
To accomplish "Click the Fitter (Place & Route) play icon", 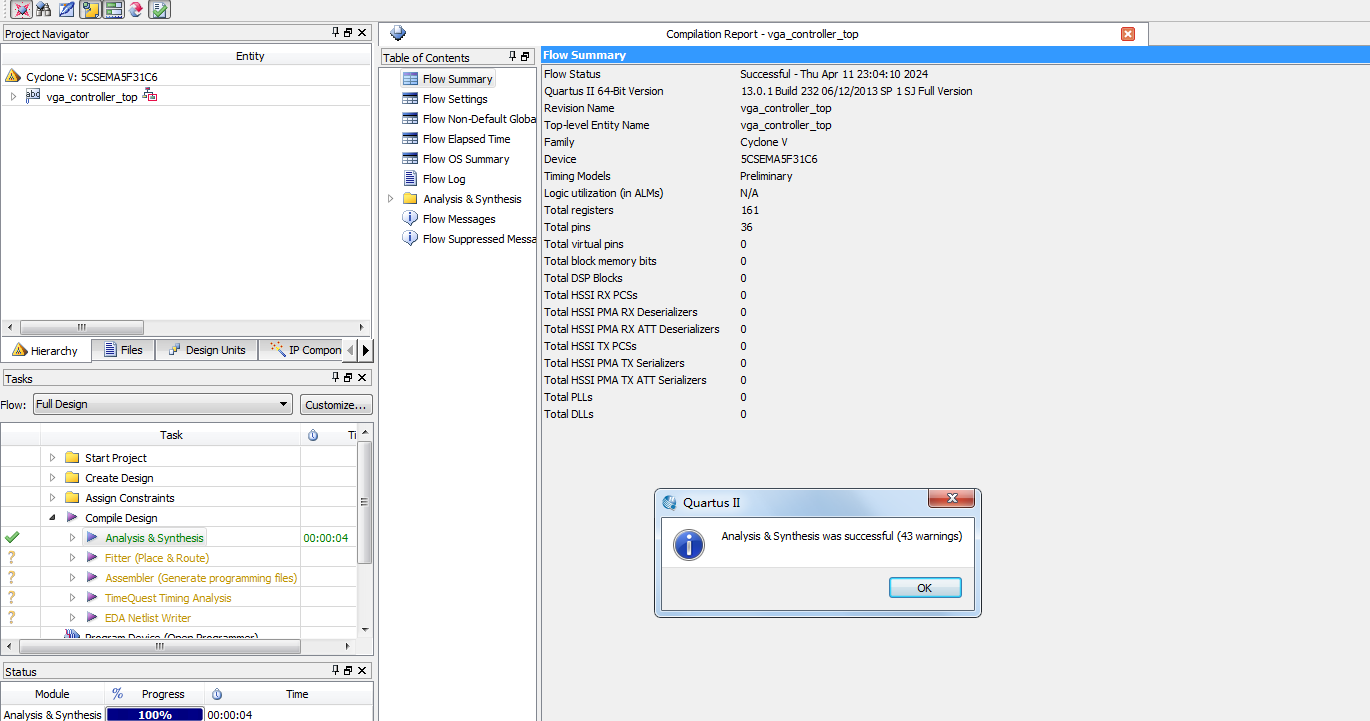I will pyautogui.click(x=92, y=558).
